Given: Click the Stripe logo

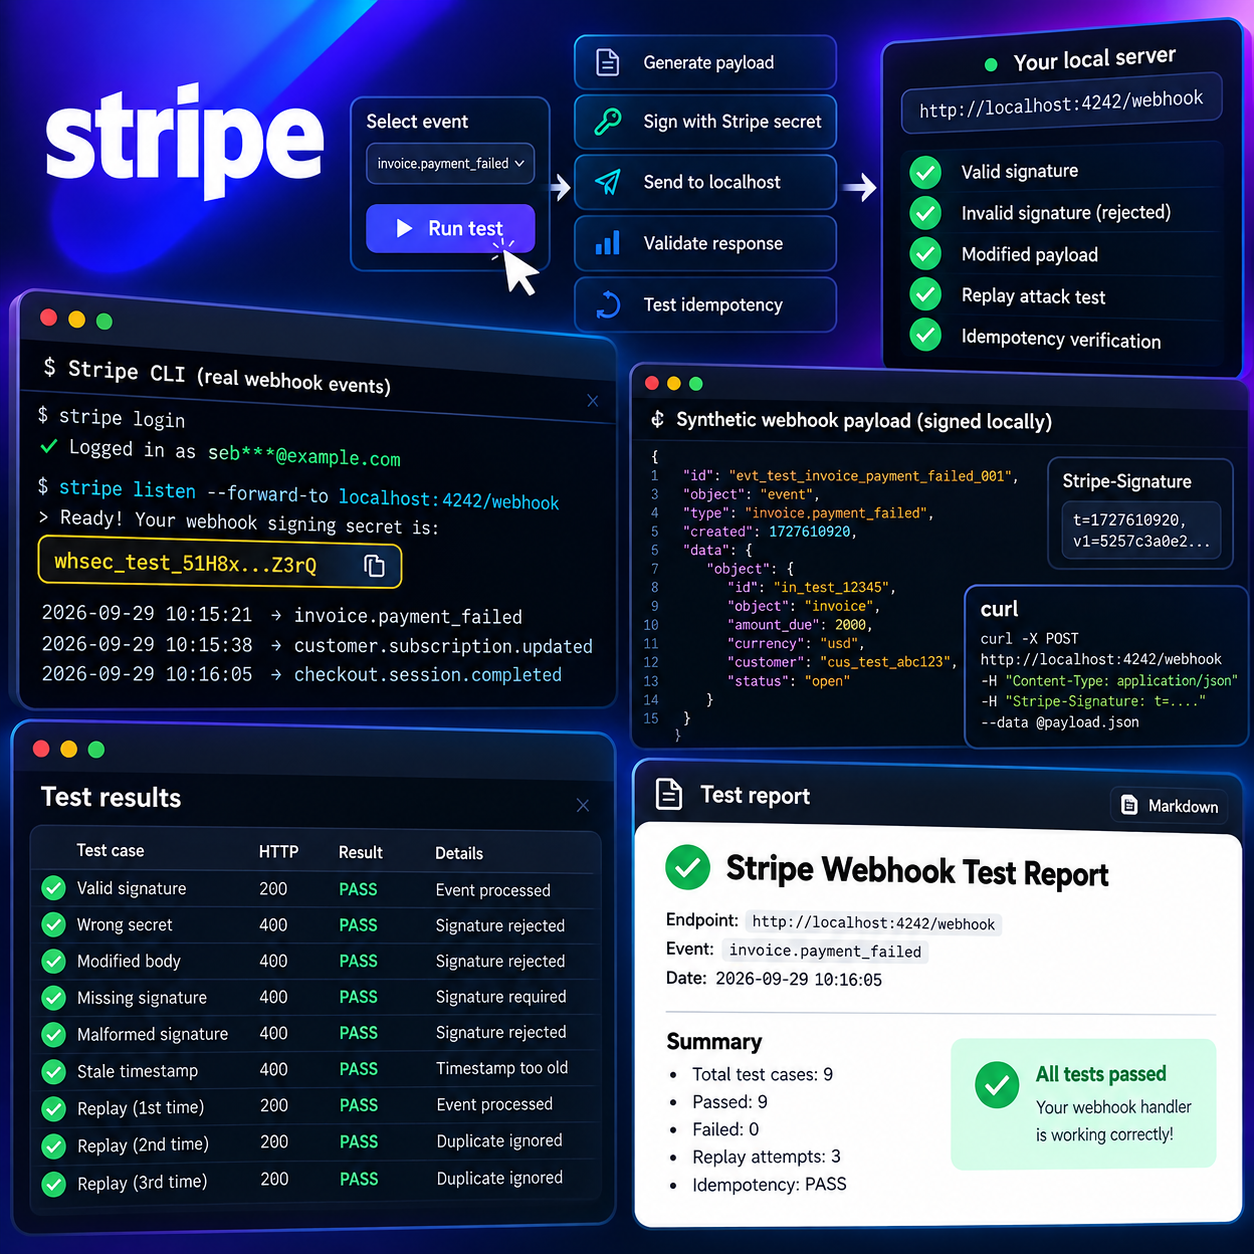Looking at the screenshot, I should [185, 140].
